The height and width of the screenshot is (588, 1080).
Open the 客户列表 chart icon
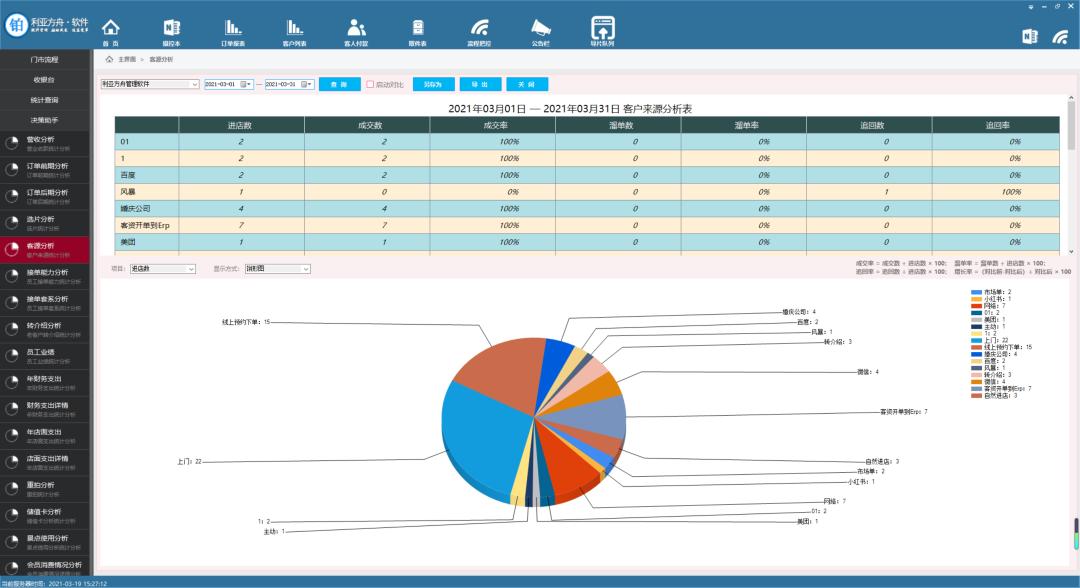tap(295, 31)
